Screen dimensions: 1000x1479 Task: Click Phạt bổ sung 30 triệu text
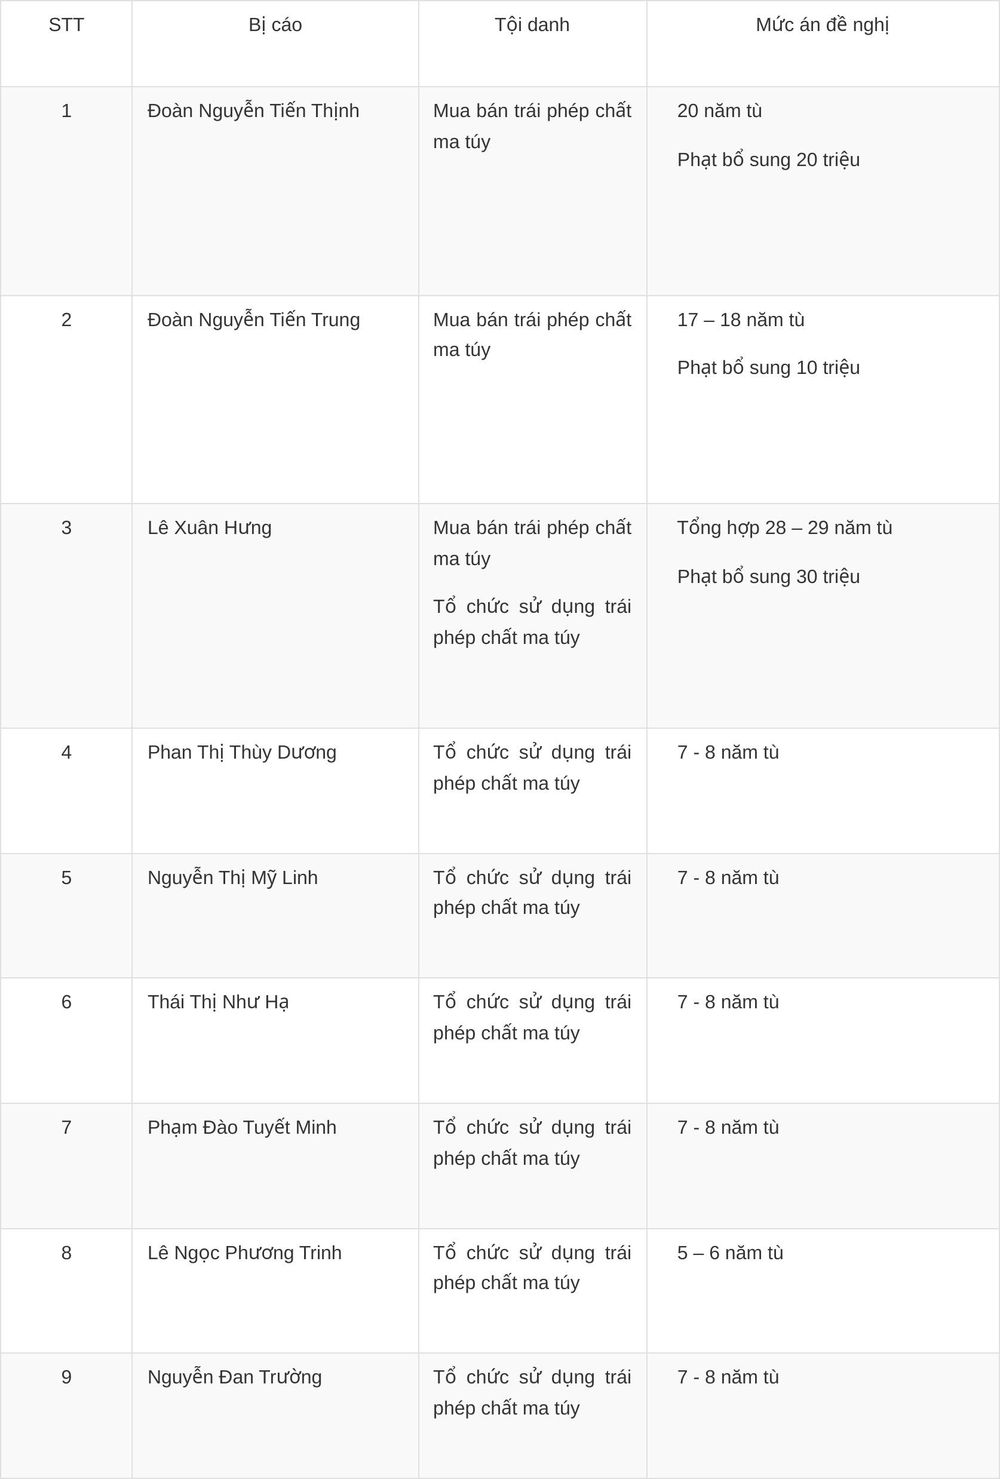(x=769, y=577)
